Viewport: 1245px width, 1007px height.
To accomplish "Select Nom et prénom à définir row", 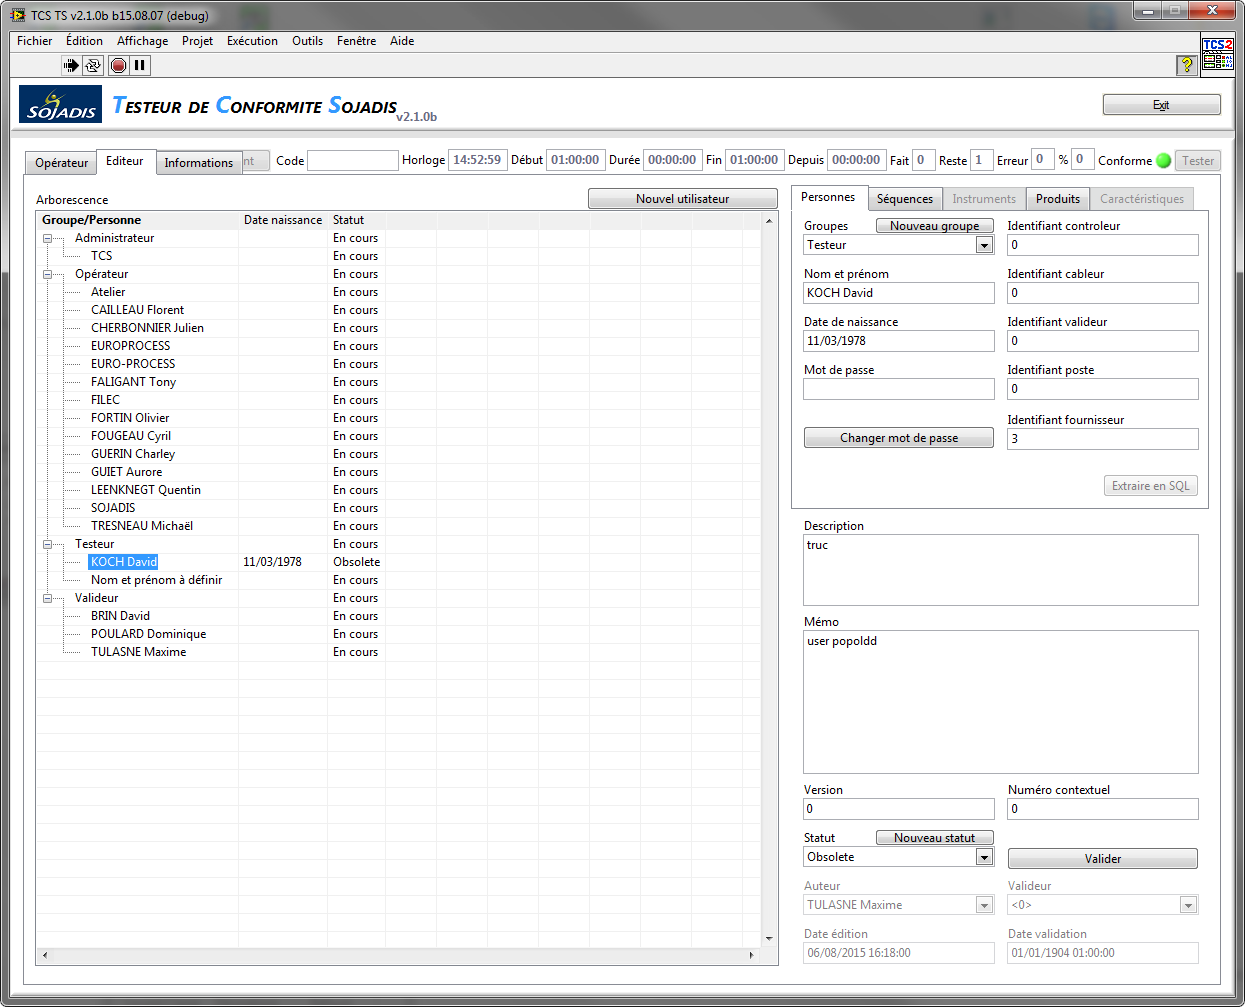I will point(156,580).
